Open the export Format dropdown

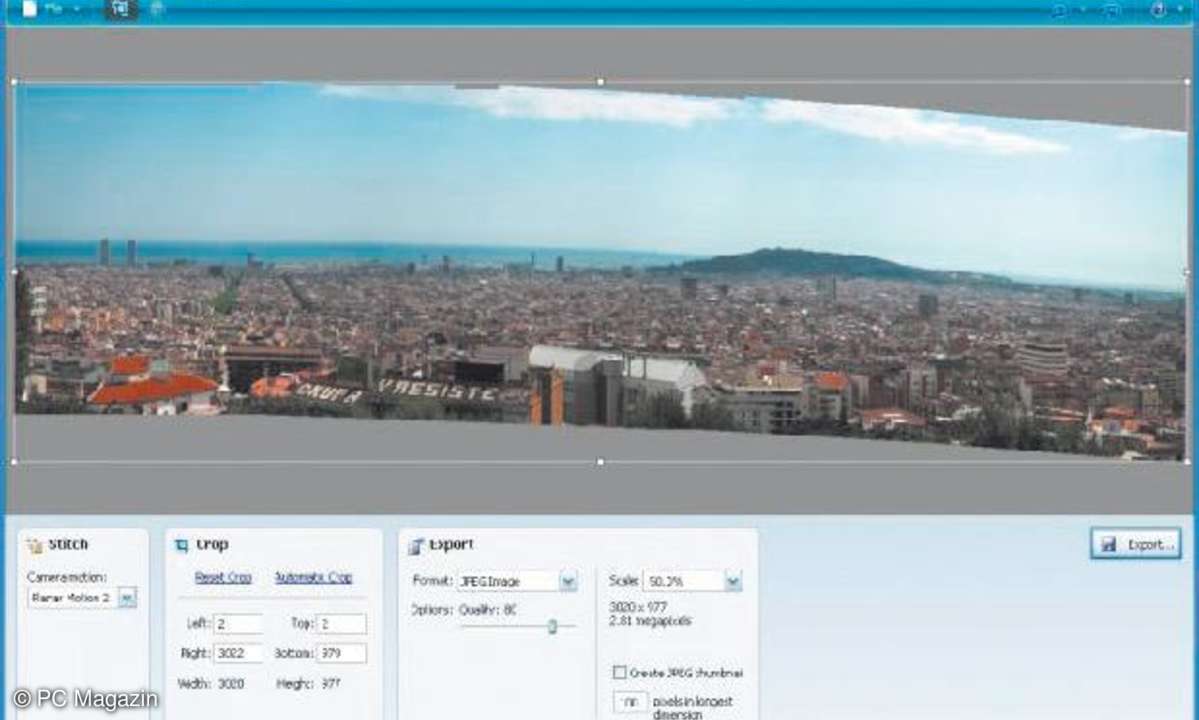[568, 581]
